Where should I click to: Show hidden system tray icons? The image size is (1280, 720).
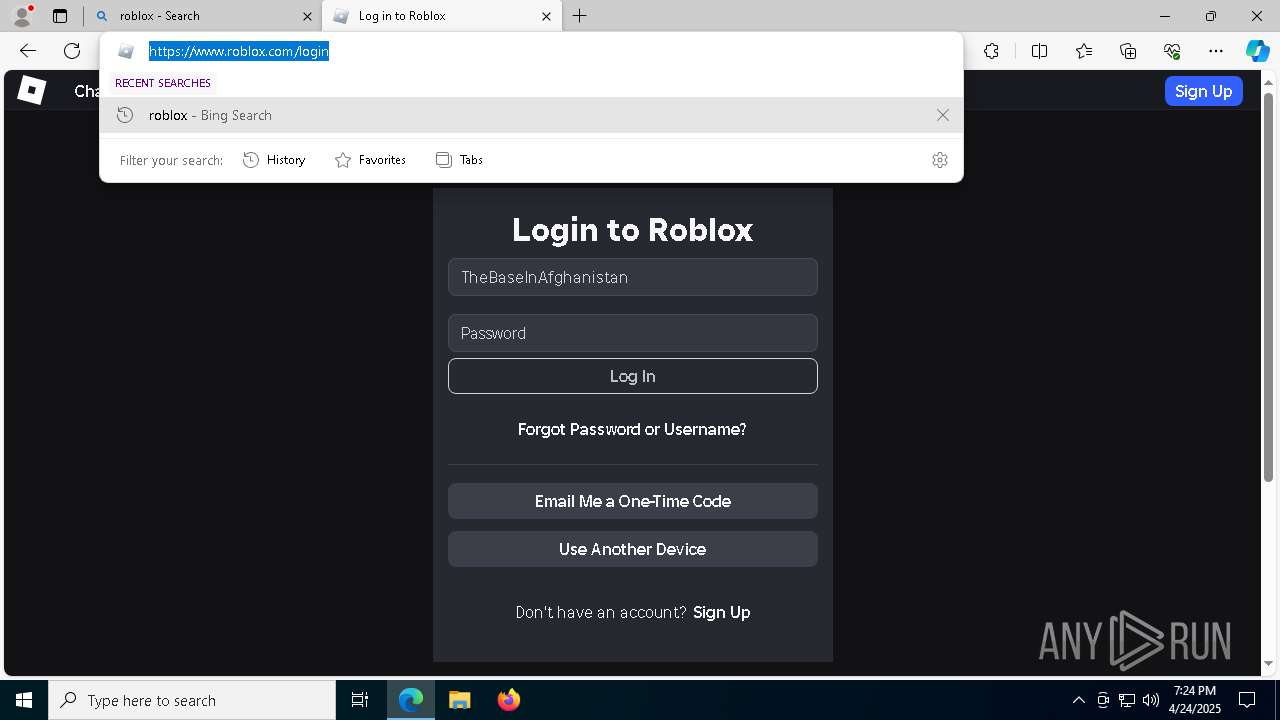(1078, 700)
